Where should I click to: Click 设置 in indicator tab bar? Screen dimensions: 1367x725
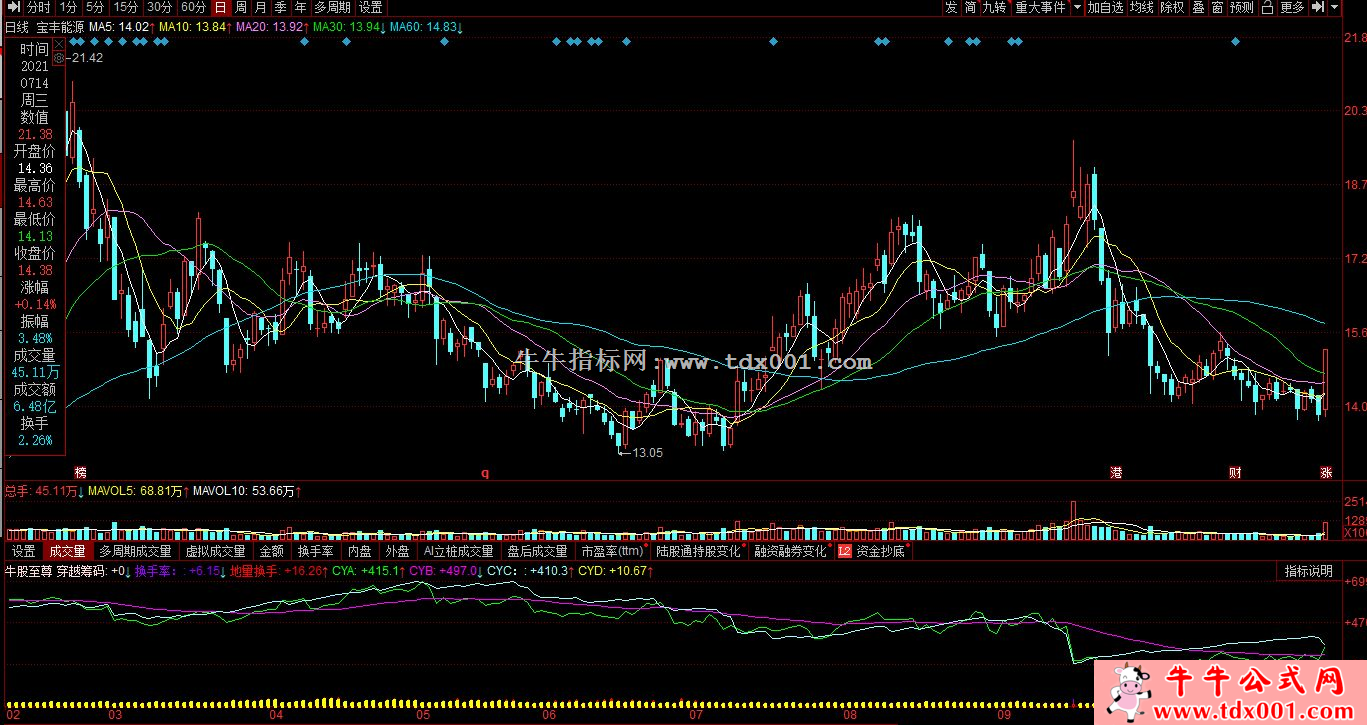[23, 551]
